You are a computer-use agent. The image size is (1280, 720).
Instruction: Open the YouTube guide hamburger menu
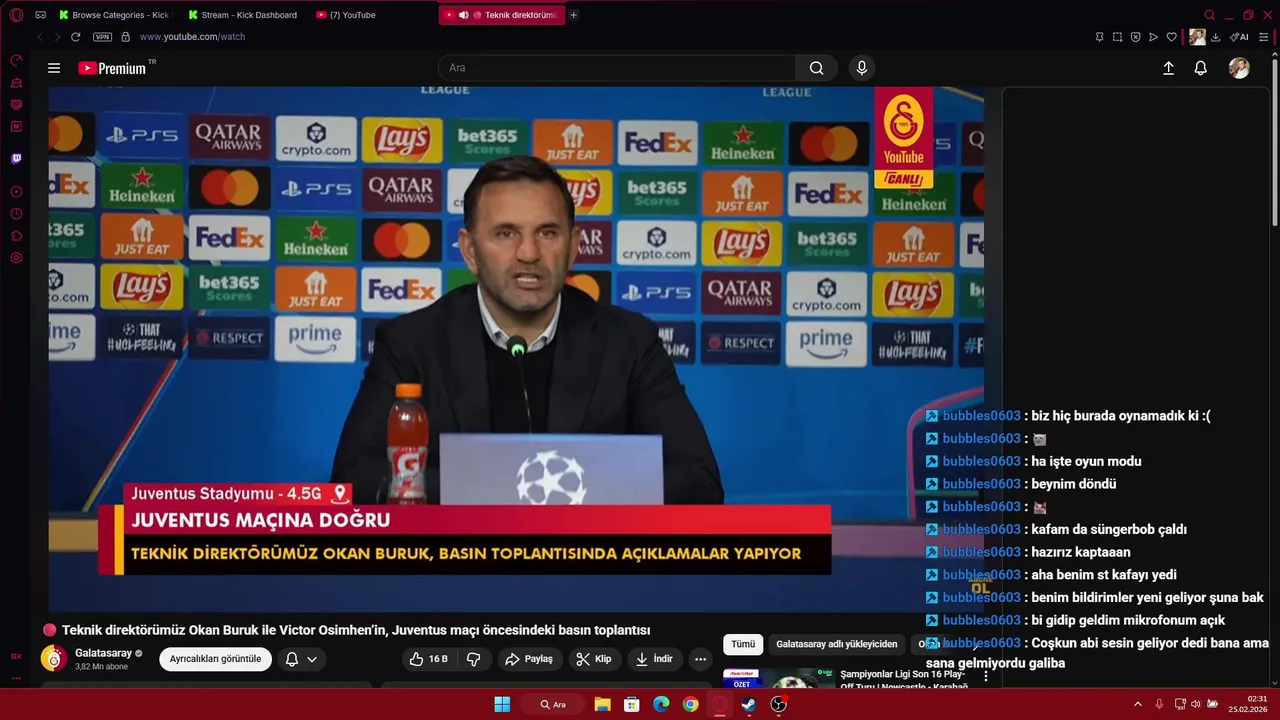(x=54, y=68)
